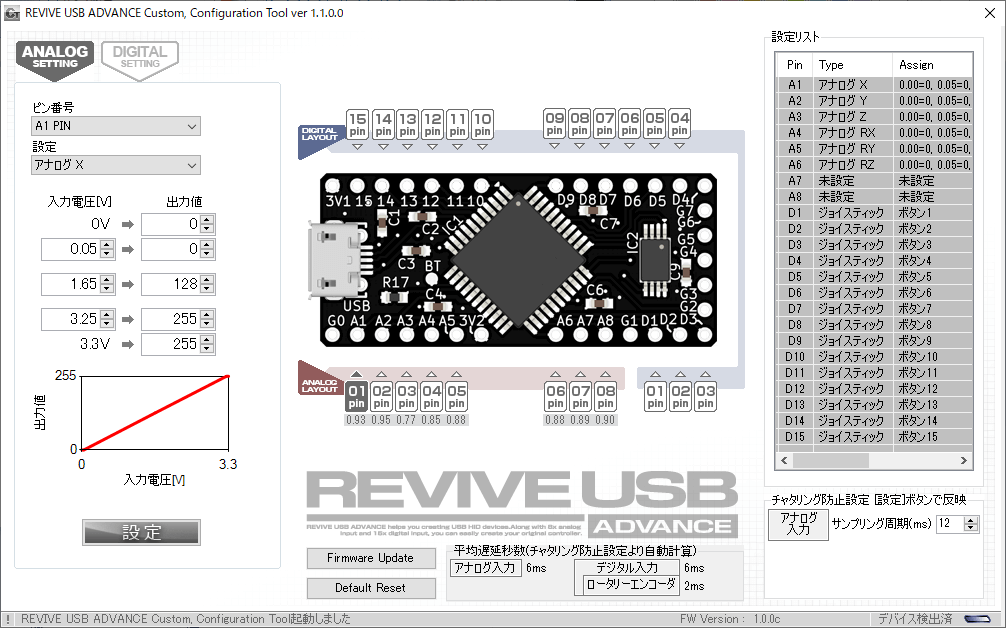Select digital layout pin 08 icon
This screenshot has height=628, width=1006.
point(579,124)
